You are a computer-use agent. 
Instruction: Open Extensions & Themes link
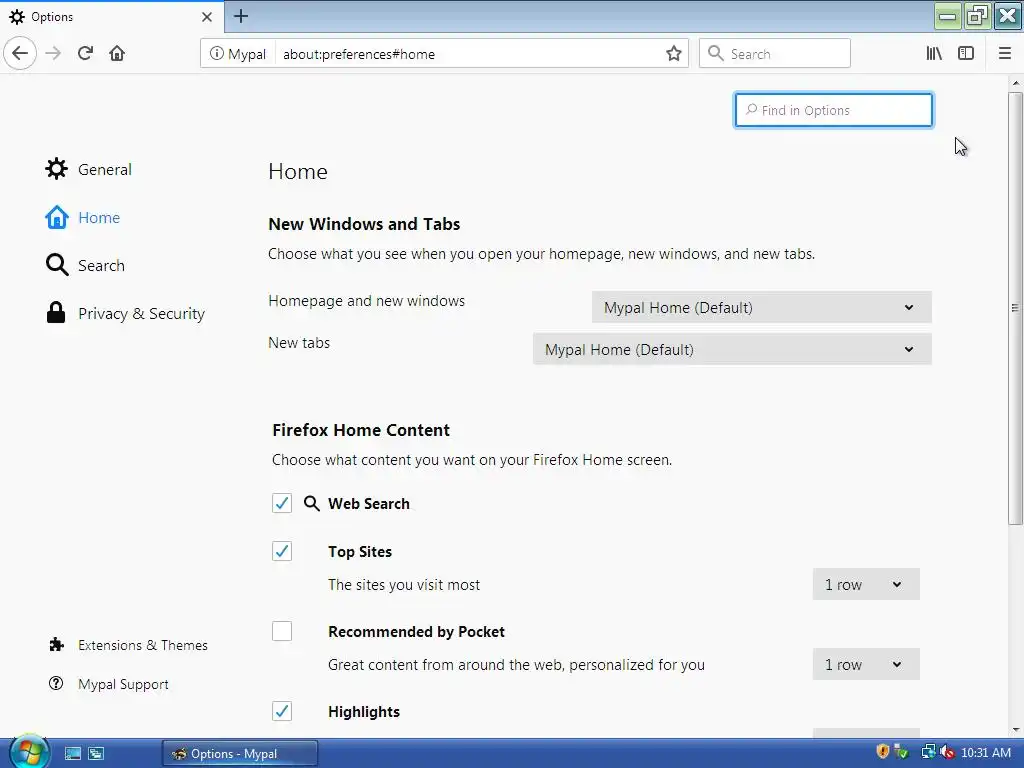[129, 645]
